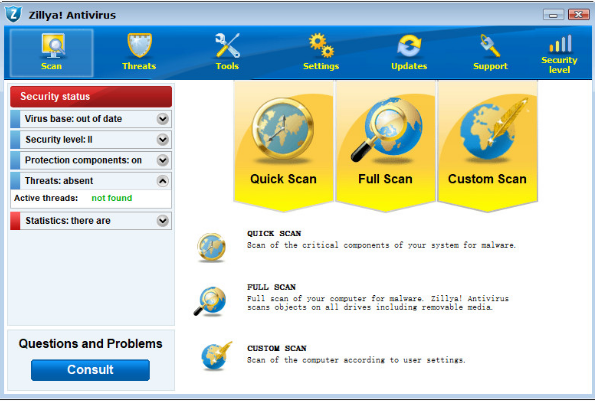595x401 pixels.
Task: Click 'Protection components: on' text
Action: (83, 160)
